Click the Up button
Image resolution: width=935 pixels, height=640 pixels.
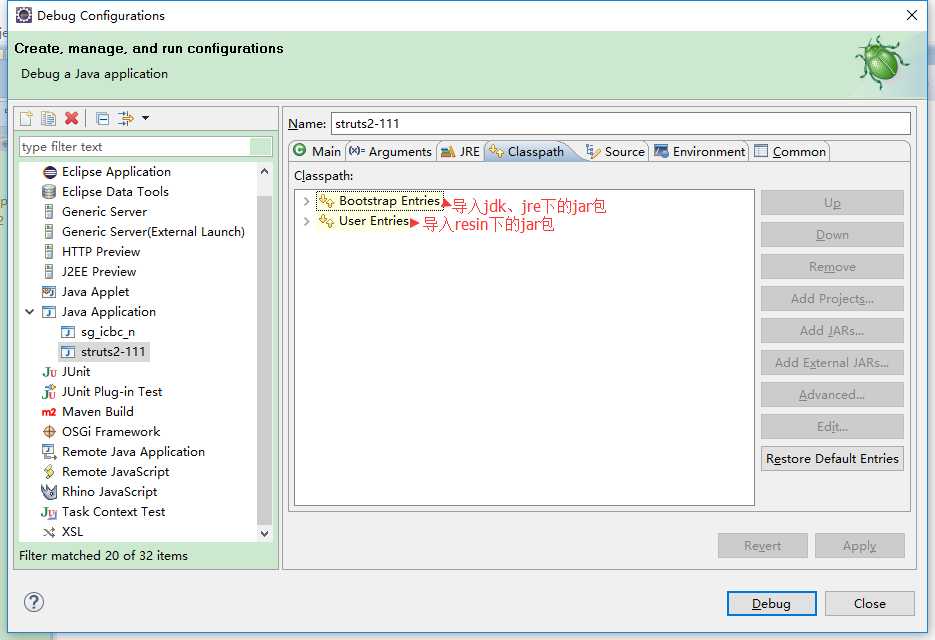point(832,203)
